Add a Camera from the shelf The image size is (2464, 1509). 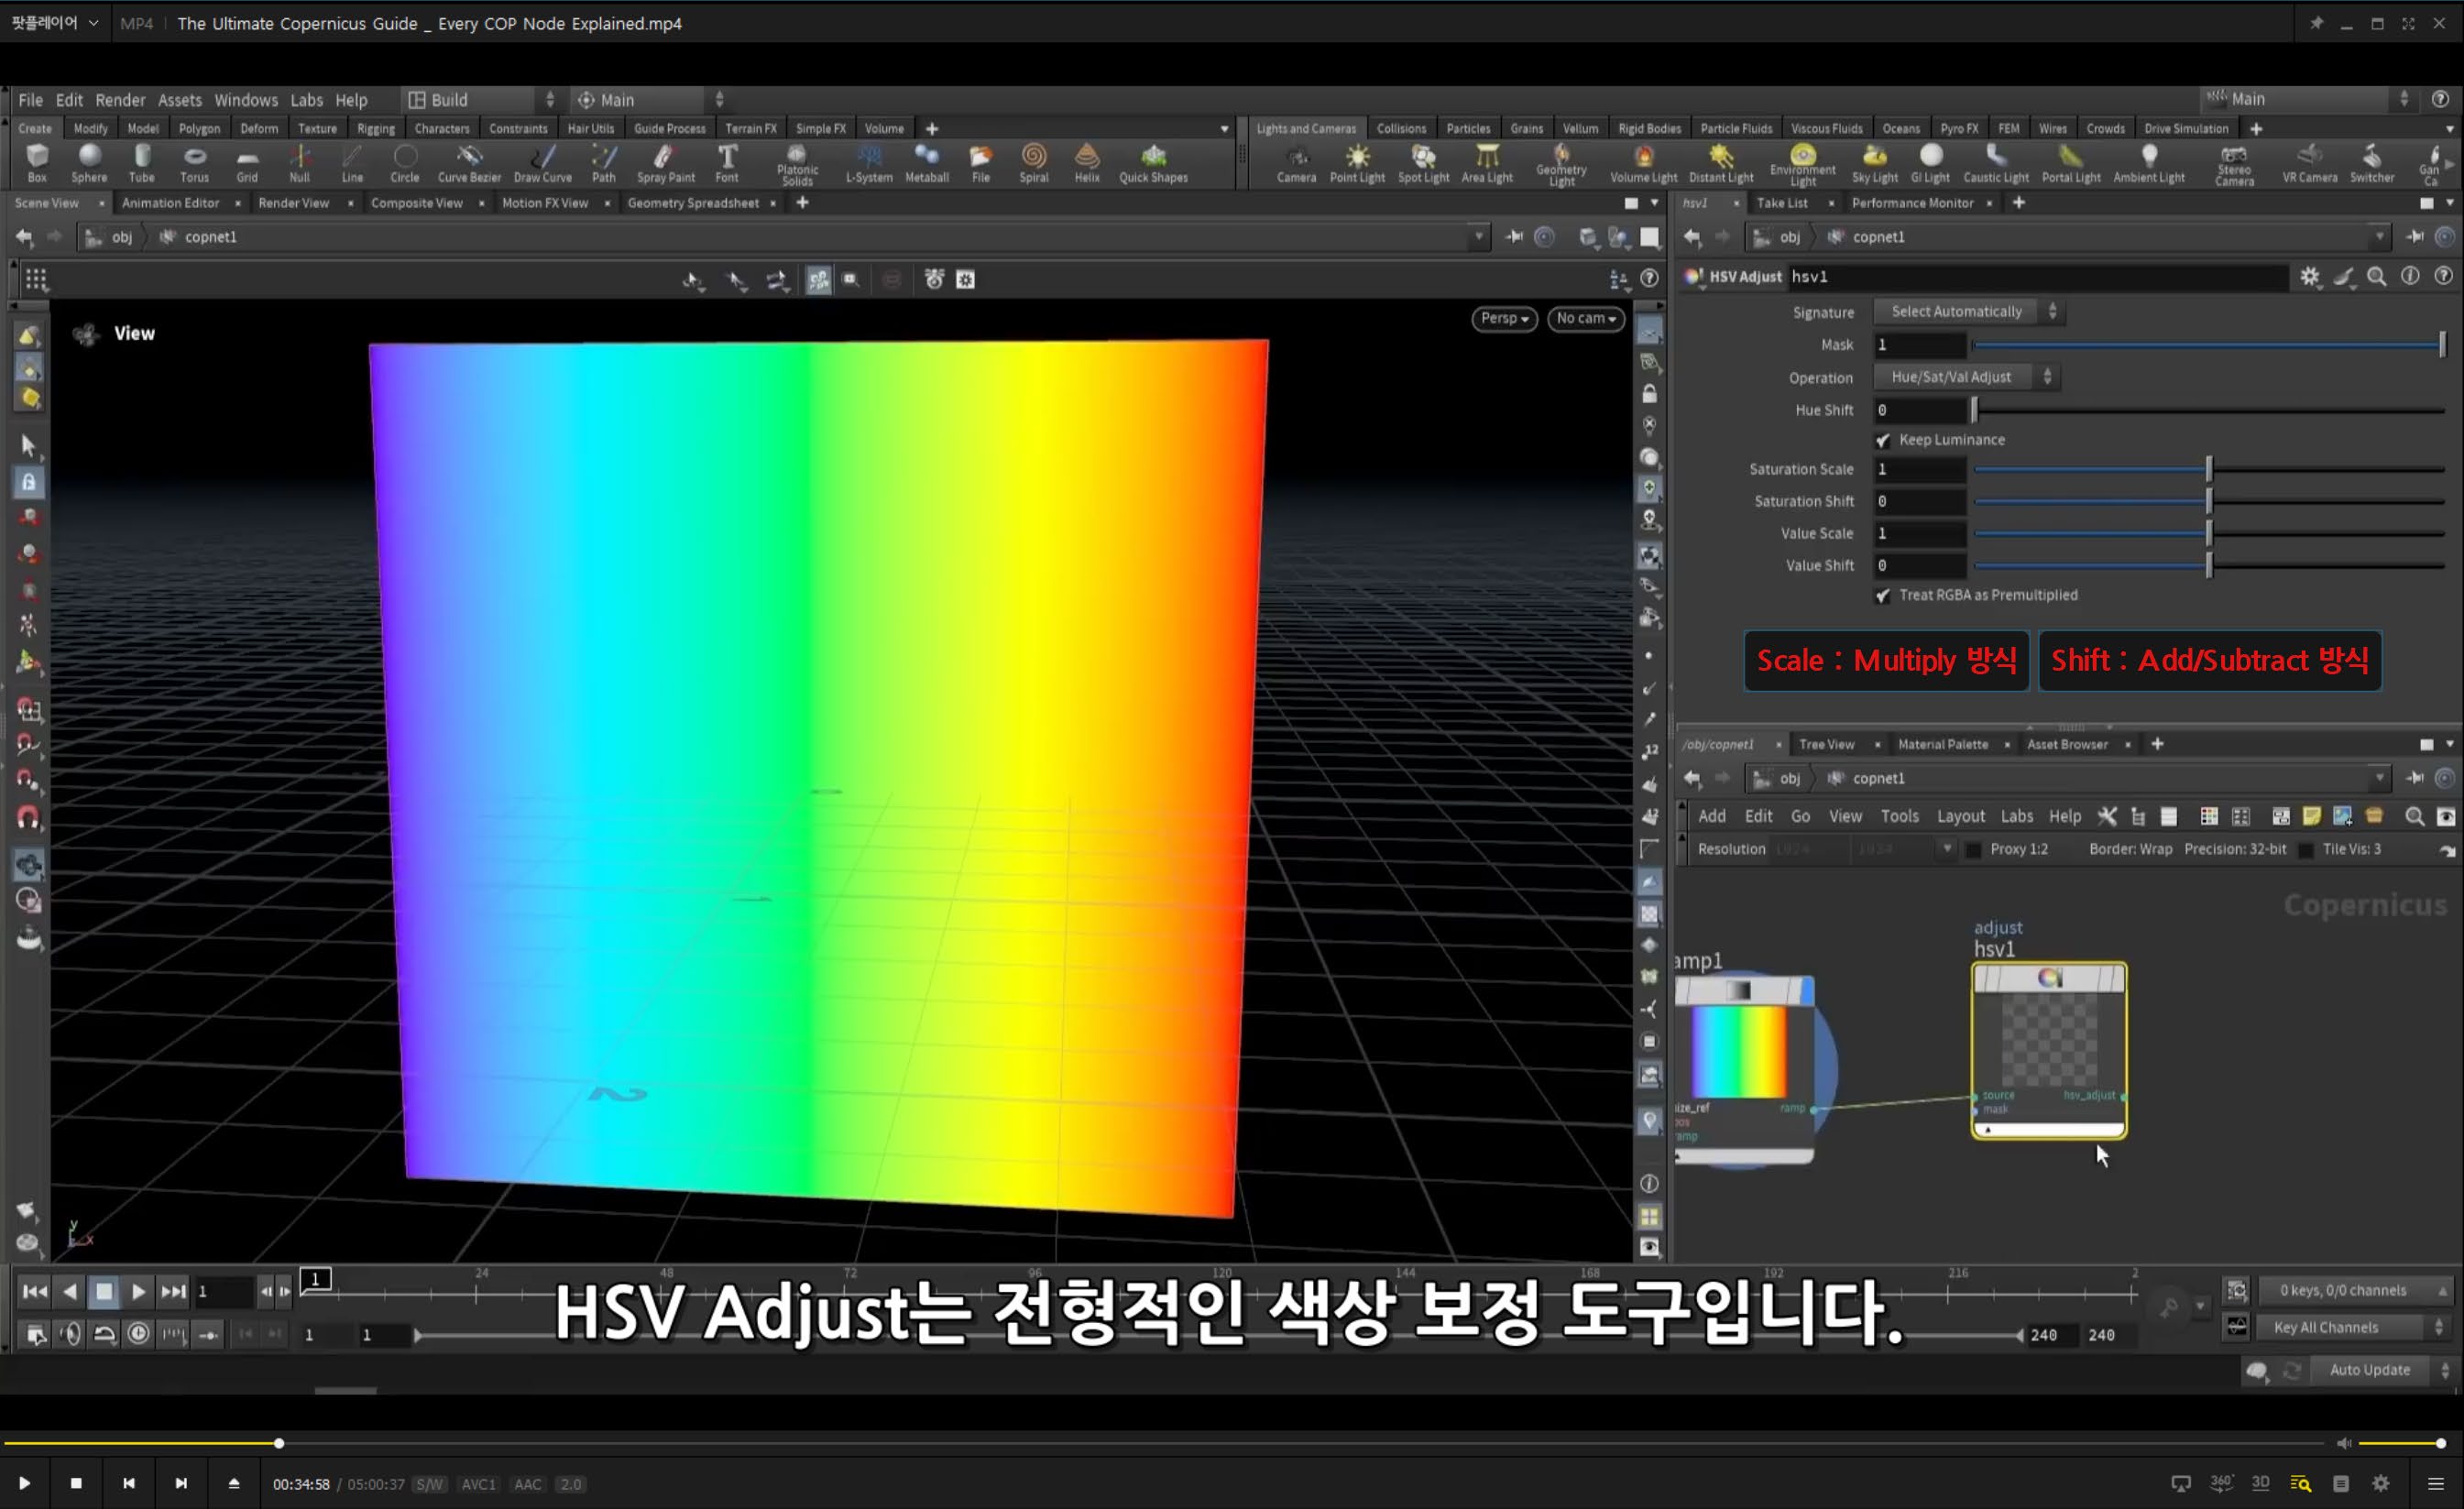point(1297,164)
